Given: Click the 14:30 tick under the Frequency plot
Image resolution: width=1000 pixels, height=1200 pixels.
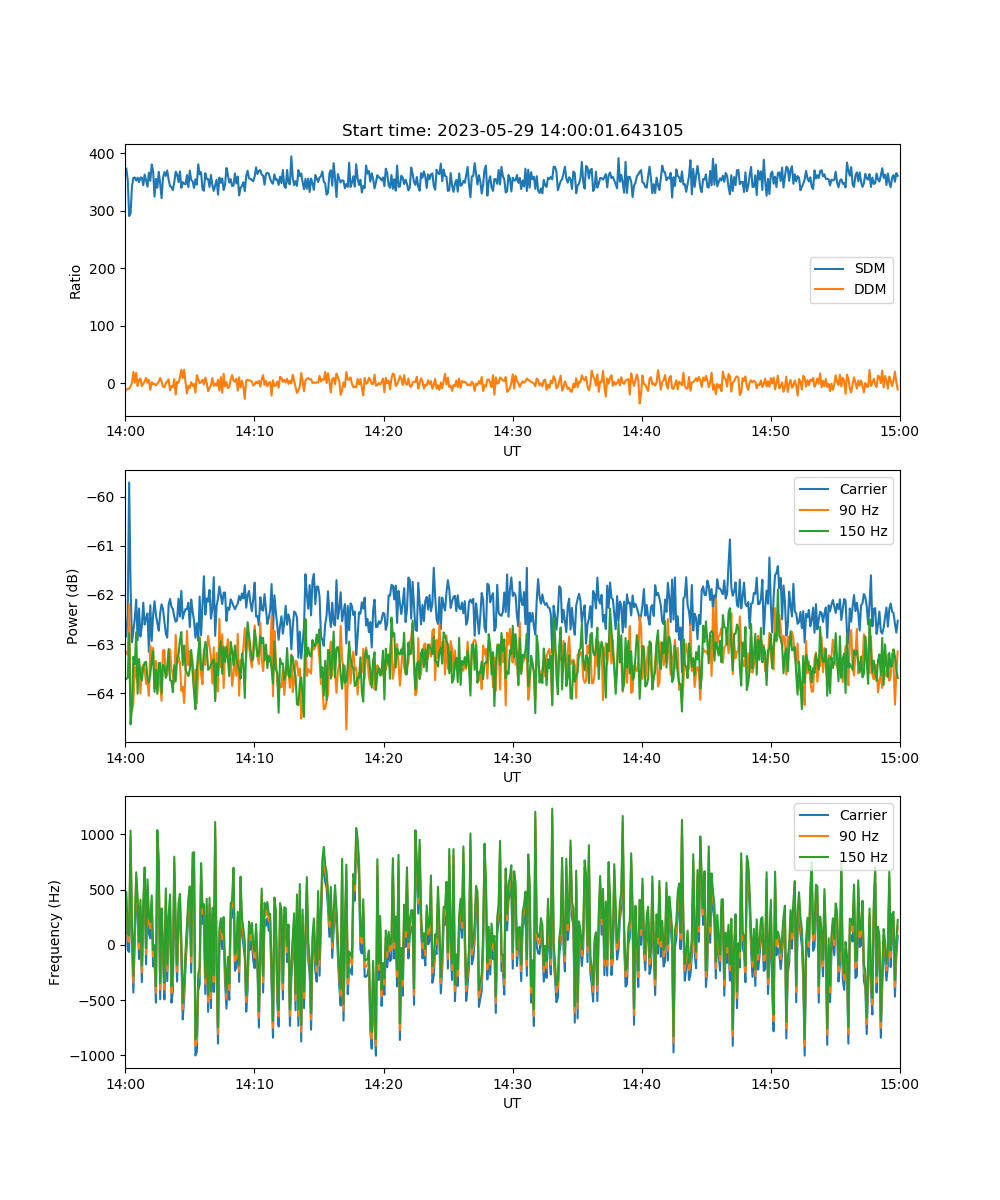Looking at the screenshot, I should click(512, 1083).
